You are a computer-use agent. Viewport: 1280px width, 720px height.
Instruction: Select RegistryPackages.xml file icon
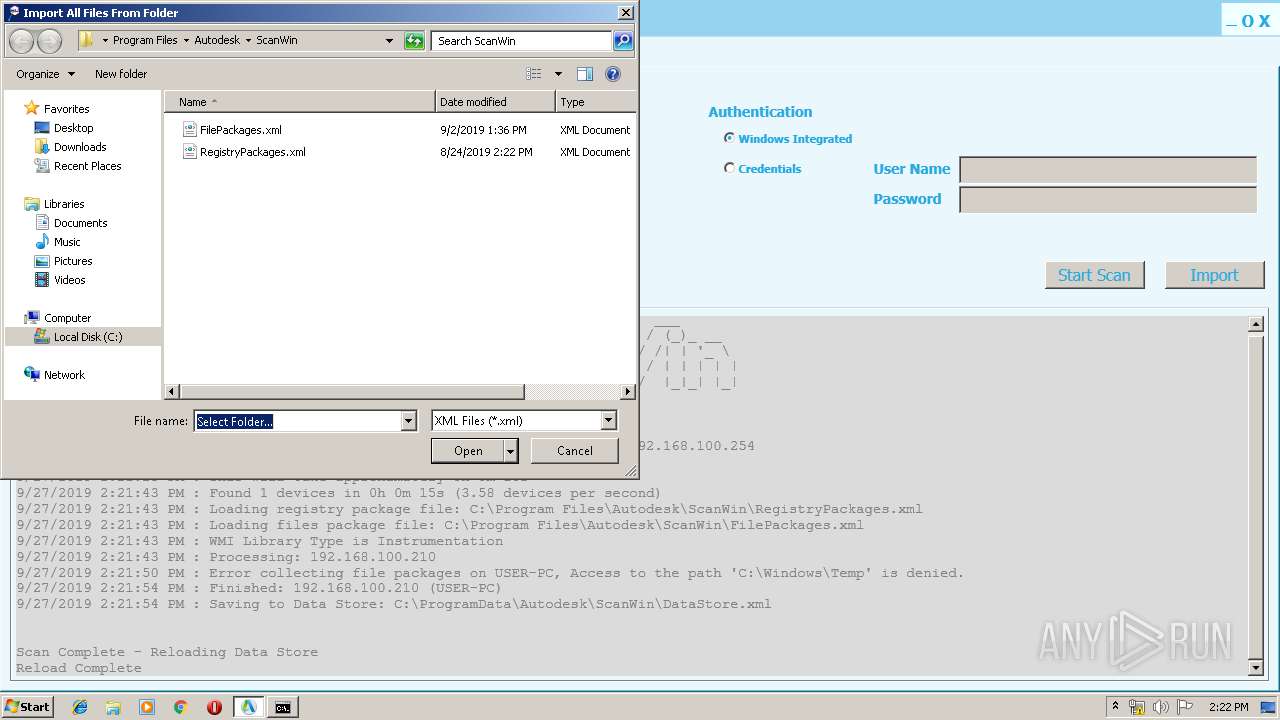(190, 152)
